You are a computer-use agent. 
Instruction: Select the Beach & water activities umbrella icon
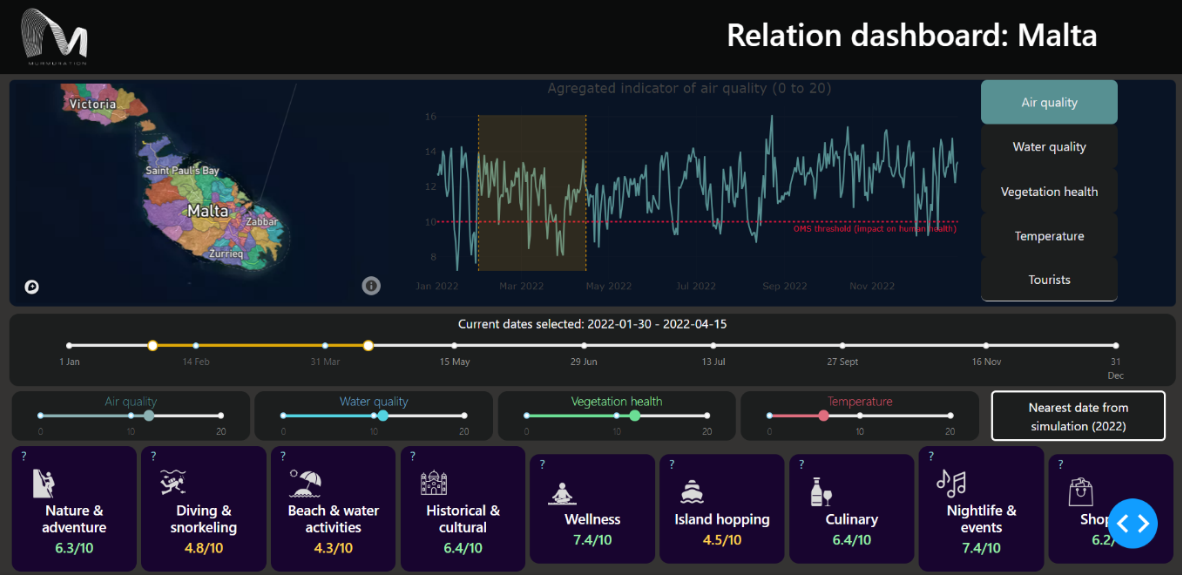tap(306, 483)
